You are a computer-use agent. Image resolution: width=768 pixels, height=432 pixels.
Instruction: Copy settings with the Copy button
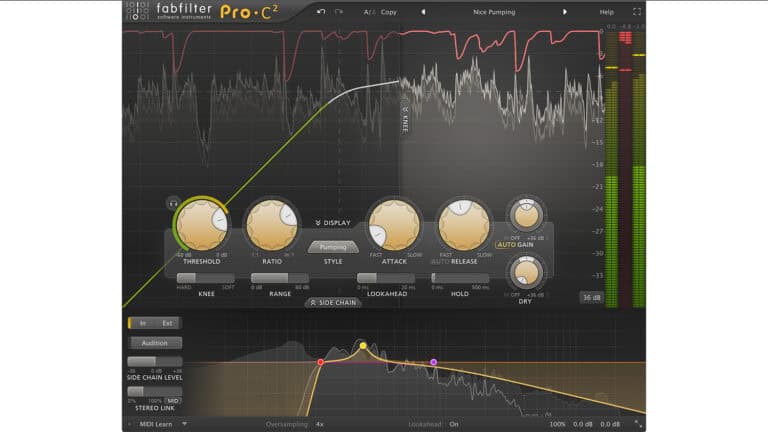tap(389, 12)
